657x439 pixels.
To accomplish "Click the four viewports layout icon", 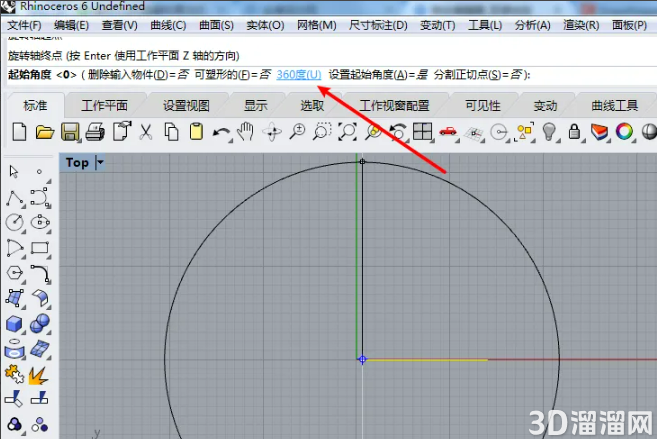I will point(422,132).
